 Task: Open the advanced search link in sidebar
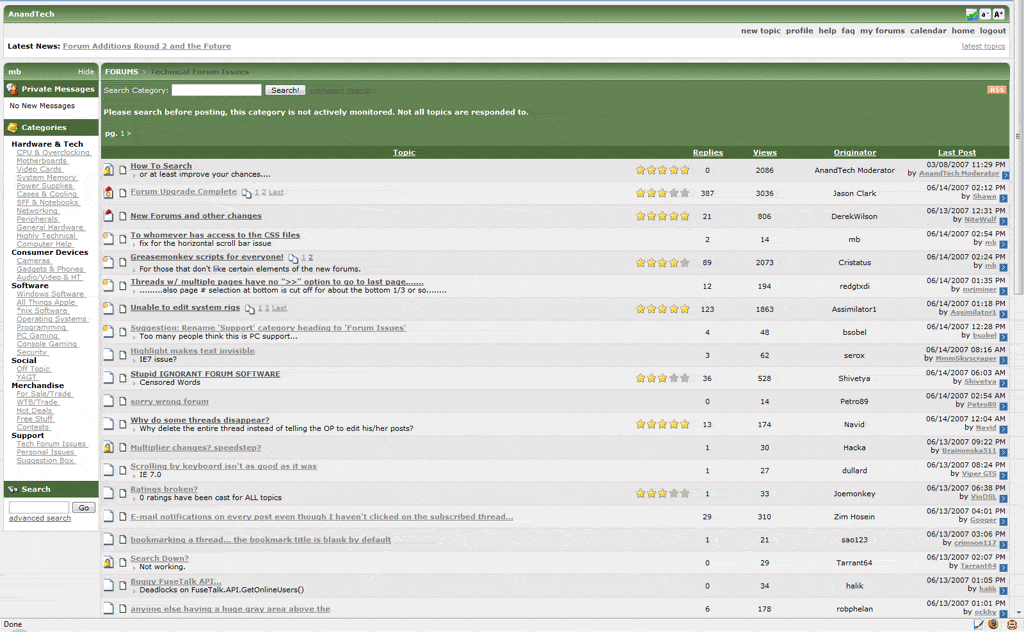point(40,518)
